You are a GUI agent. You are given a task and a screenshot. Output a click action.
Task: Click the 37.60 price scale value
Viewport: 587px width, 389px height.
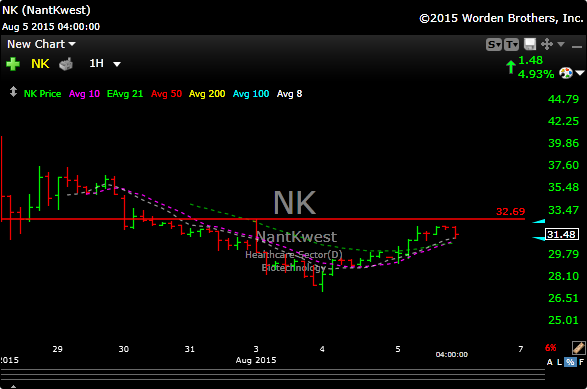click(563, 165)
